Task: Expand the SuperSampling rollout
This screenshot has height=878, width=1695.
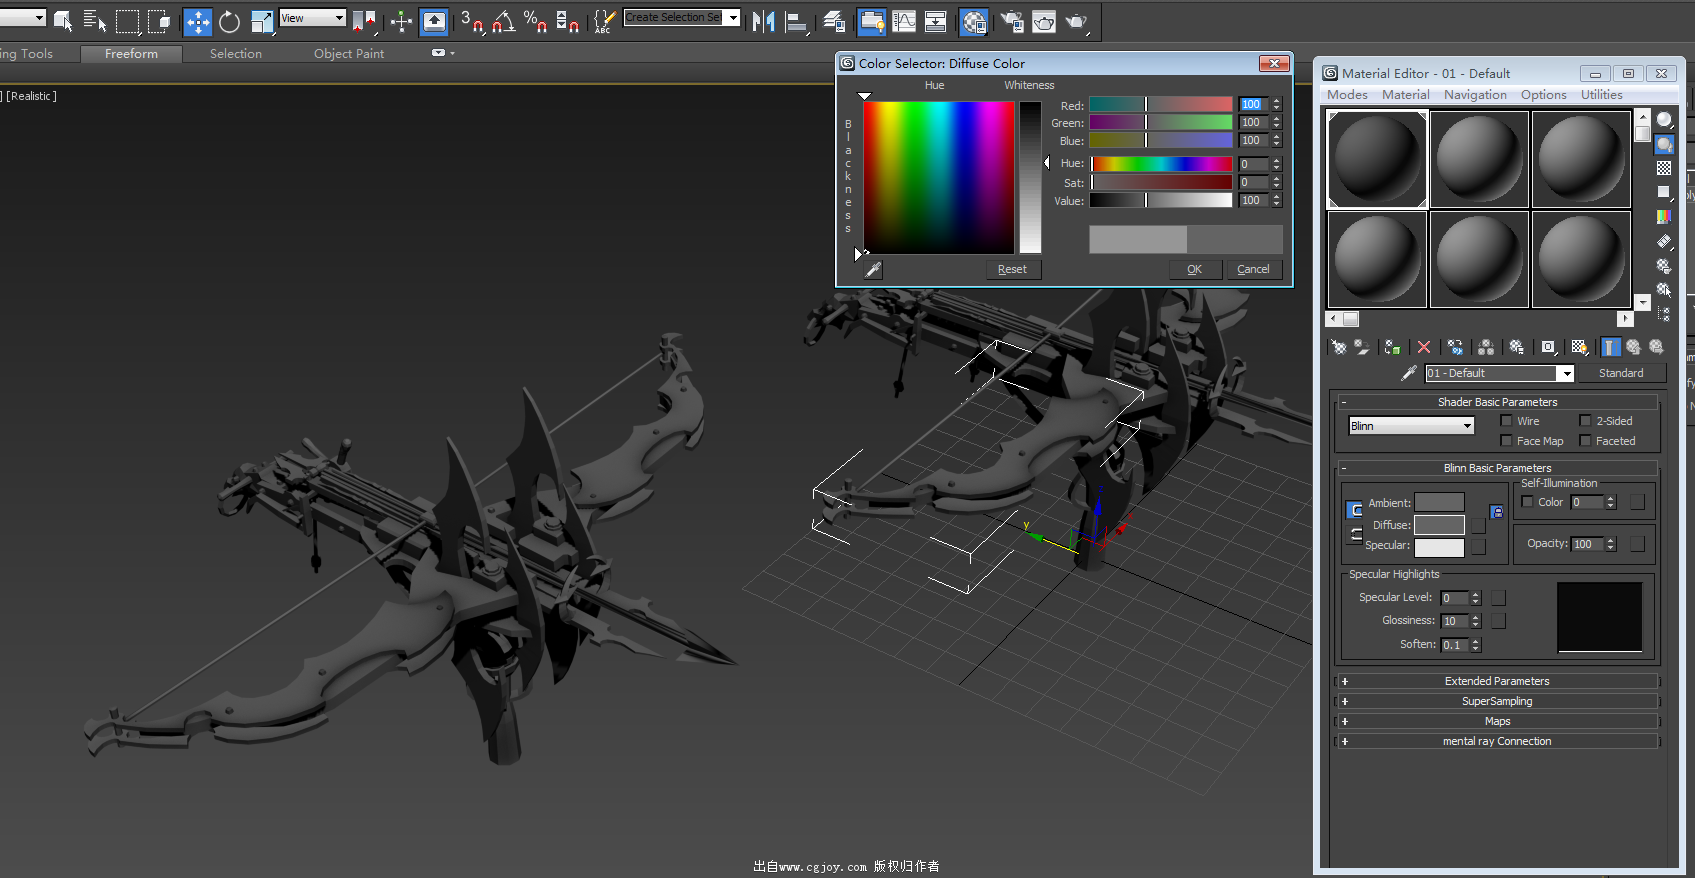Action: pyautogui.click(x=1497, y=701)
